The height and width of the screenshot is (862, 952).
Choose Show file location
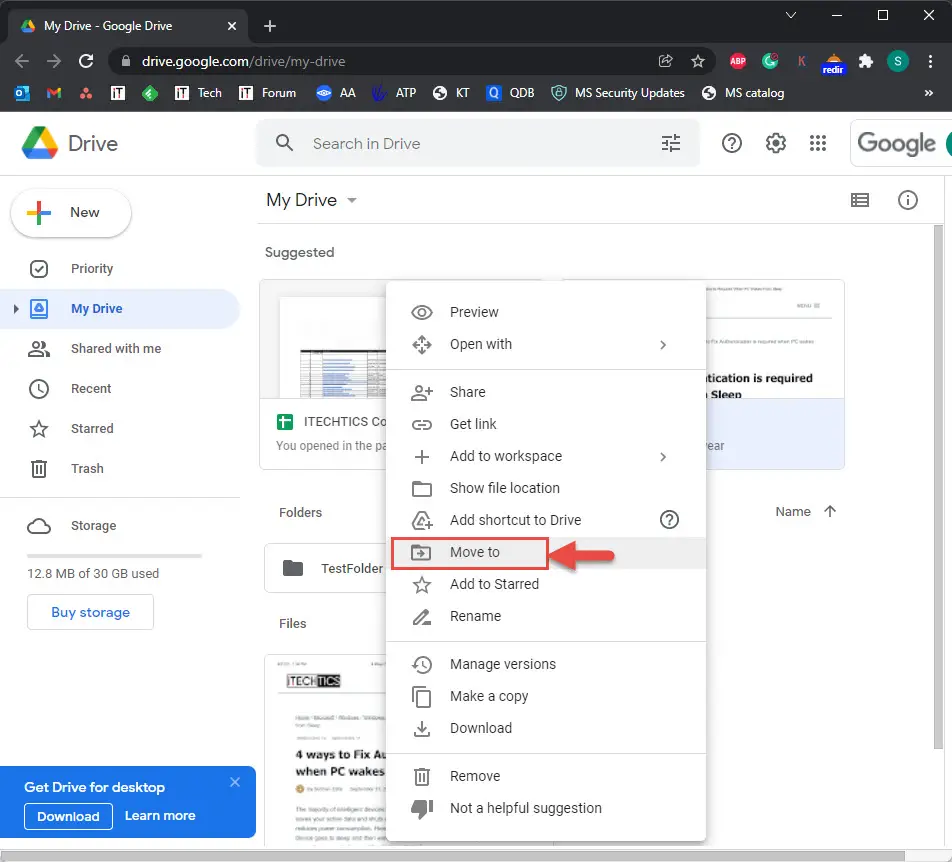click(x=546, y=488)
